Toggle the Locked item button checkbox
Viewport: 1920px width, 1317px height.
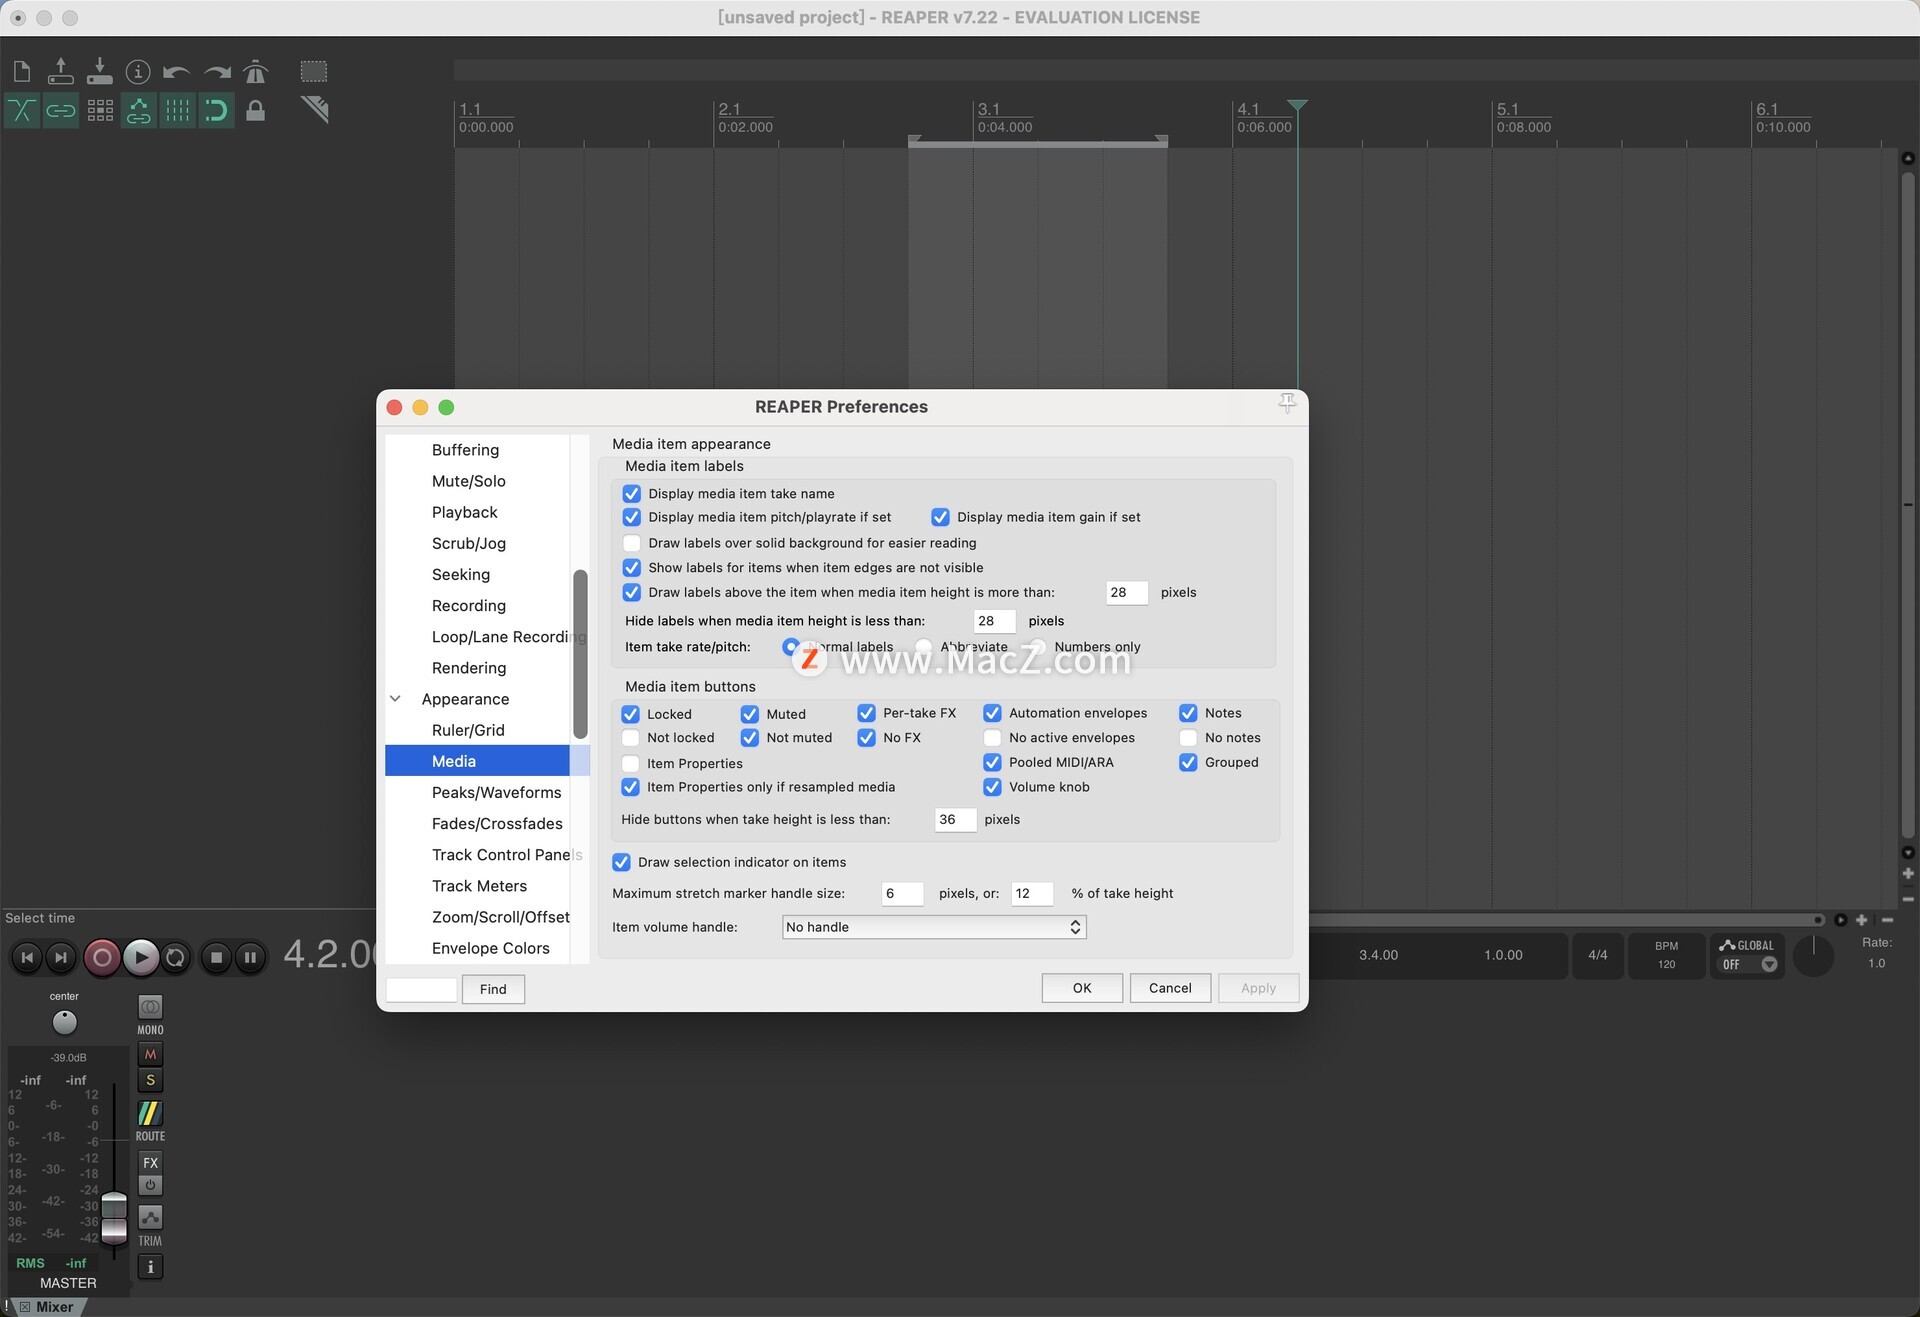(630, 714)
